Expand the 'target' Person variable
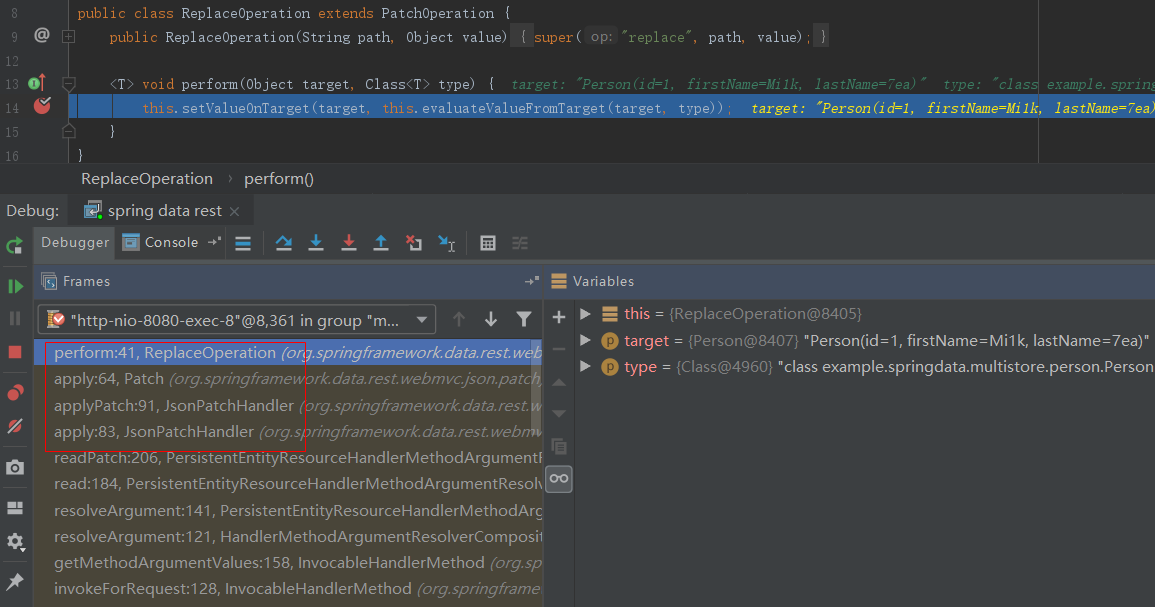Screen dimensions: 1155x607 tap(586, 341)
